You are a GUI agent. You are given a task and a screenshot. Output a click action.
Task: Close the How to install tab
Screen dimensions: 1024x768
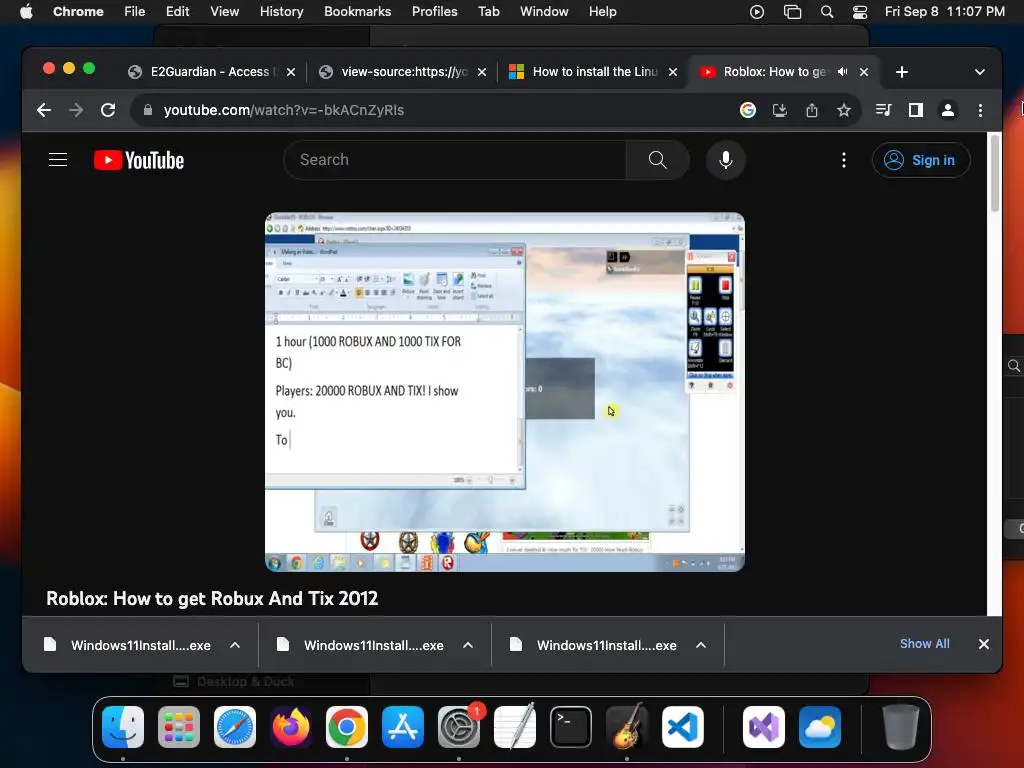pyautogui.click(x=673, y=72)
